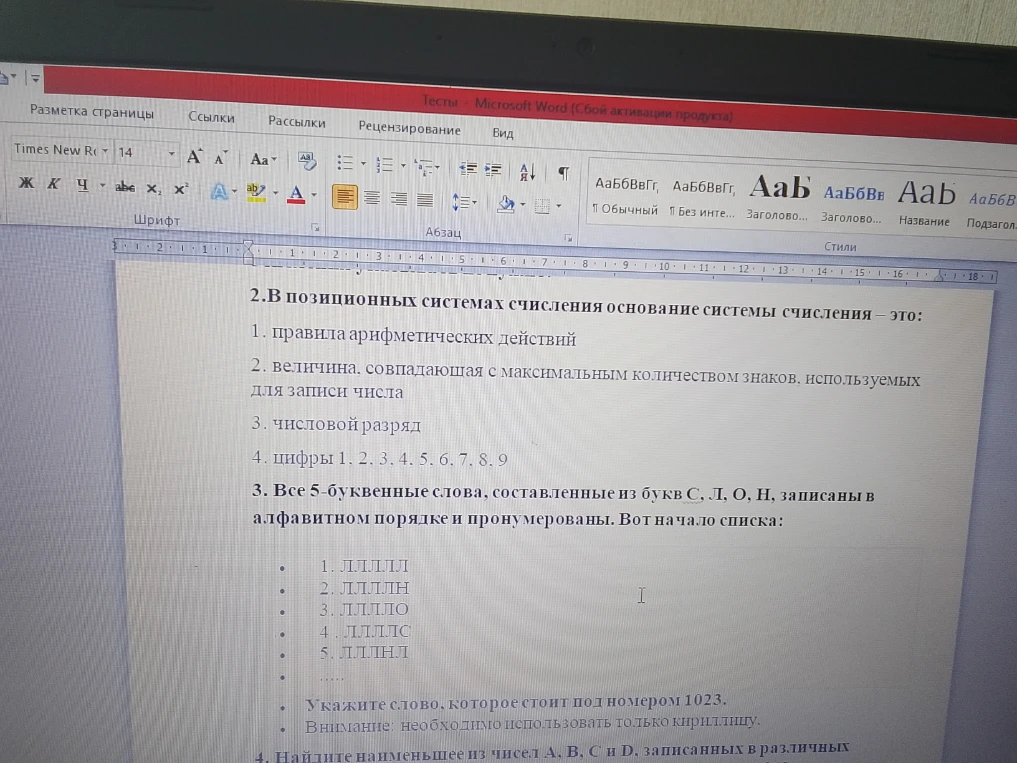Insert a multilevel list

[x=424, y=167]
